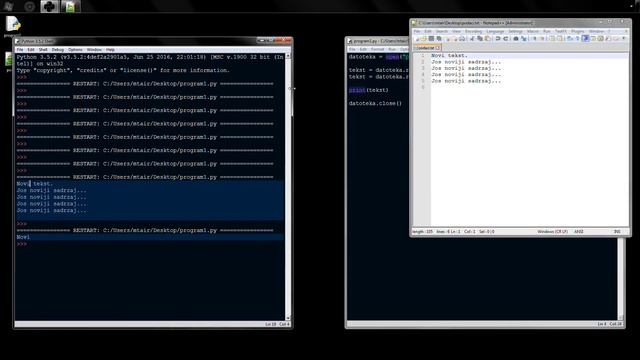Image resolution: width=640 pixels, height=360 pixels.
Task: Open Macro menu in Notepad++
Action: [533, 31]
